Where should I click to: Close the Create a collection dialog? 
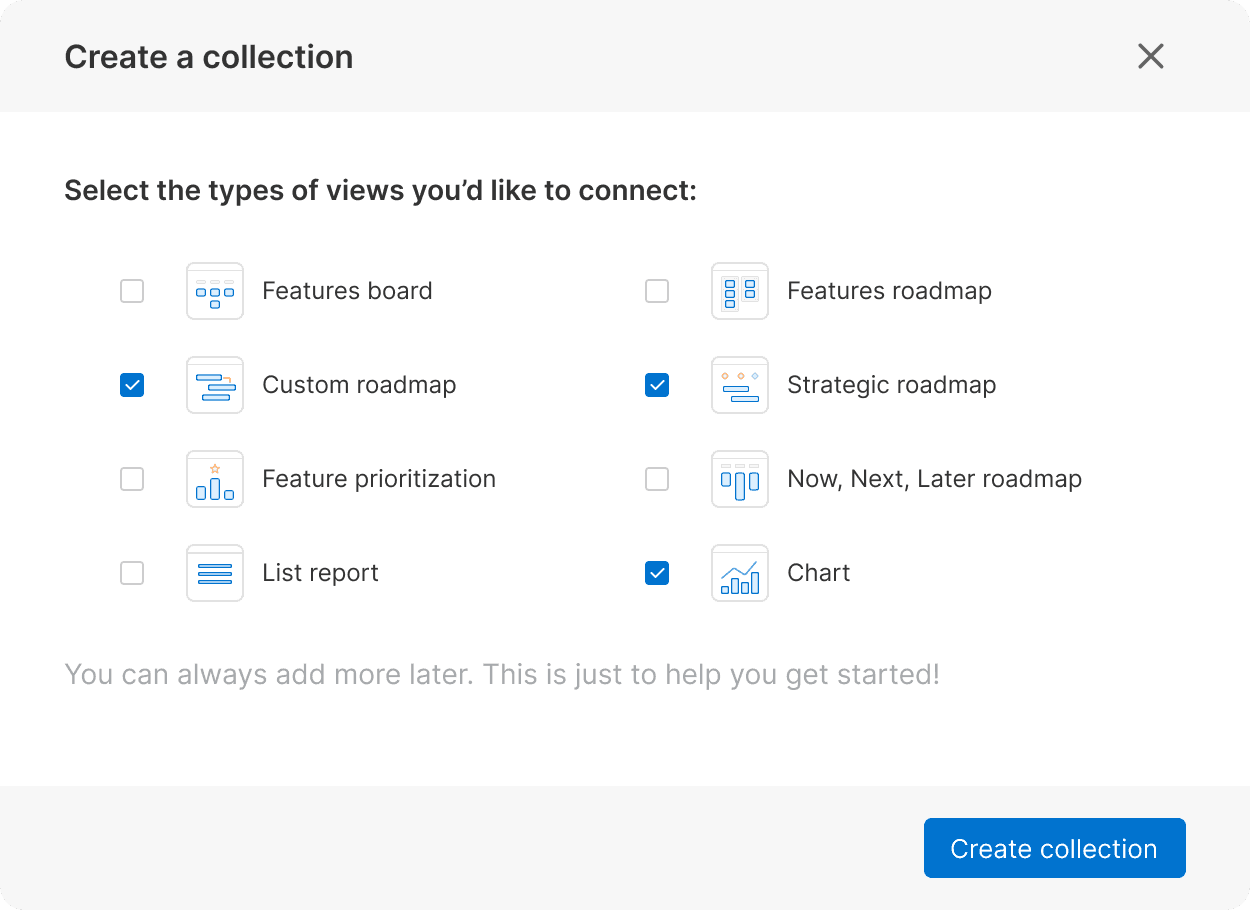point(1151,56)
